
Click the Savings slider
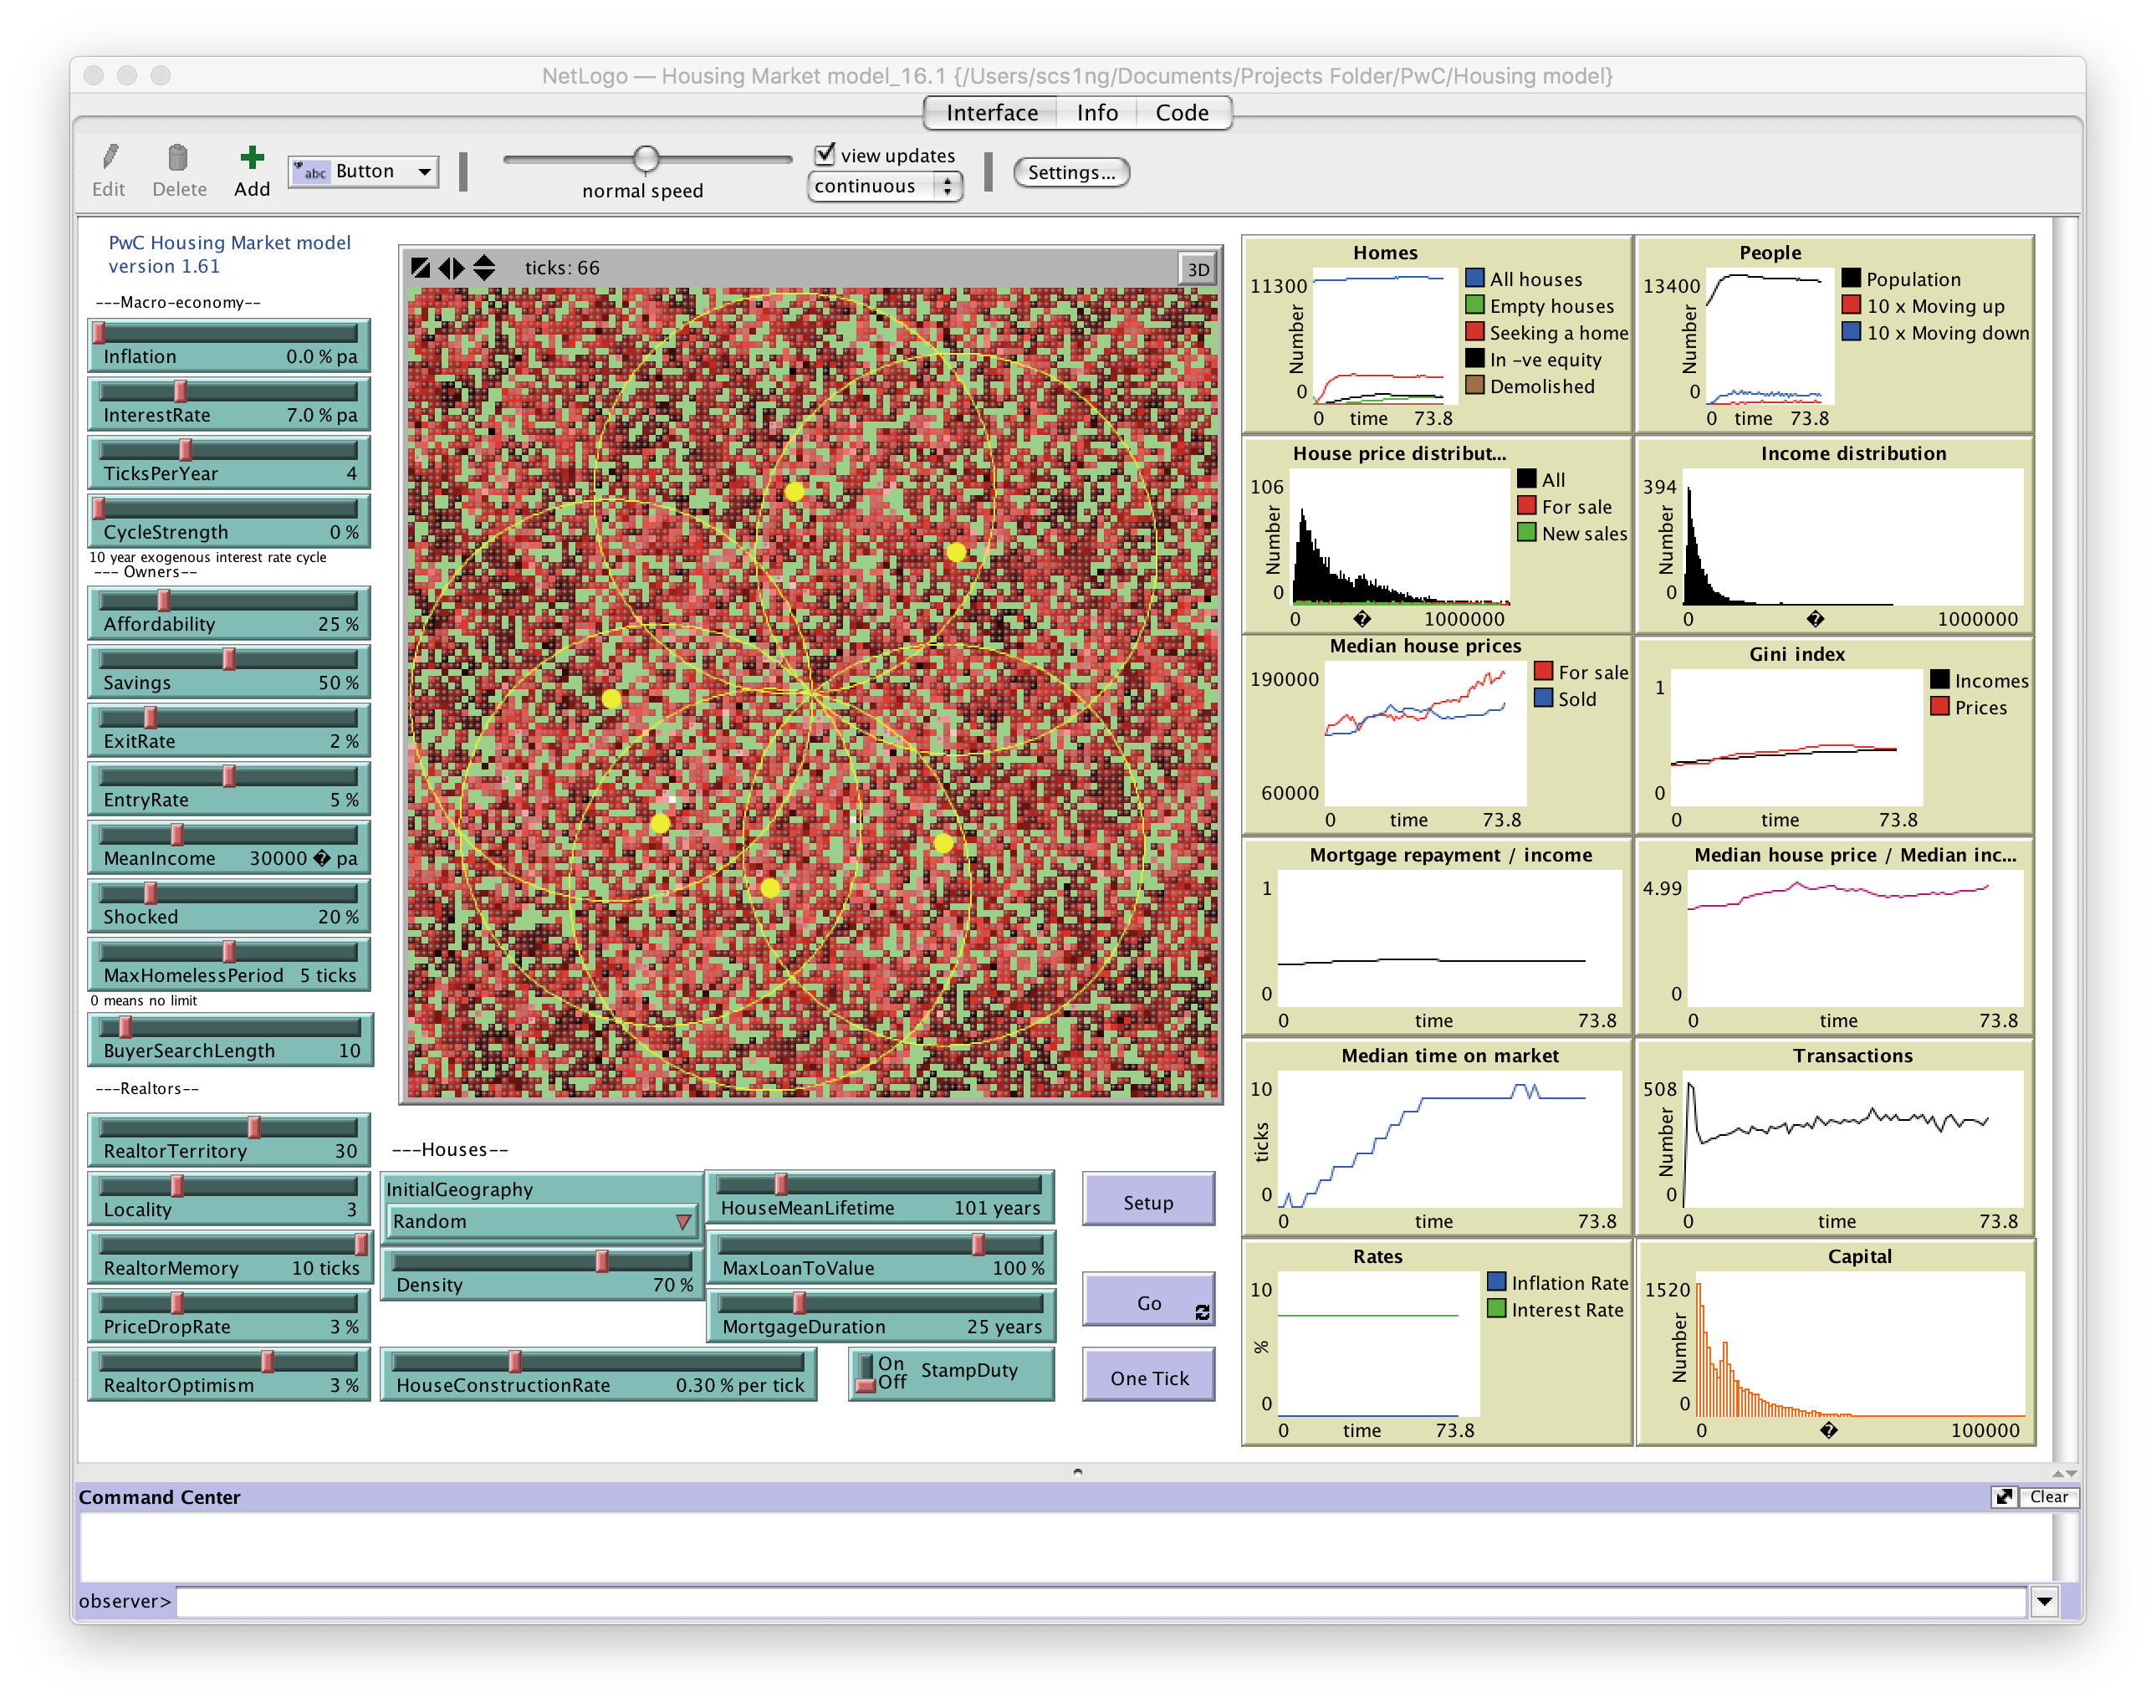pyautogui.click(x=229, y=672)
